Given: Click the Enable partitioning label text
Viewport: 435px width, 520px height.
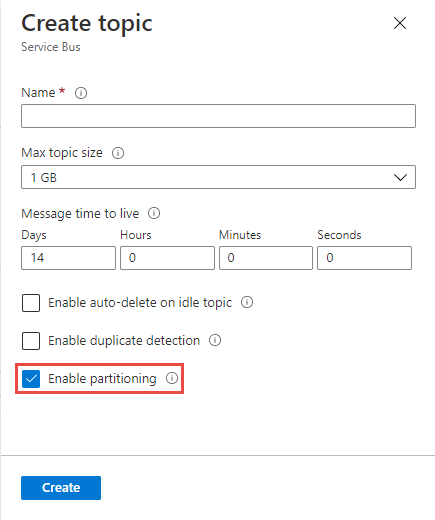Looking at the screenshot, I should pos(102,379).
